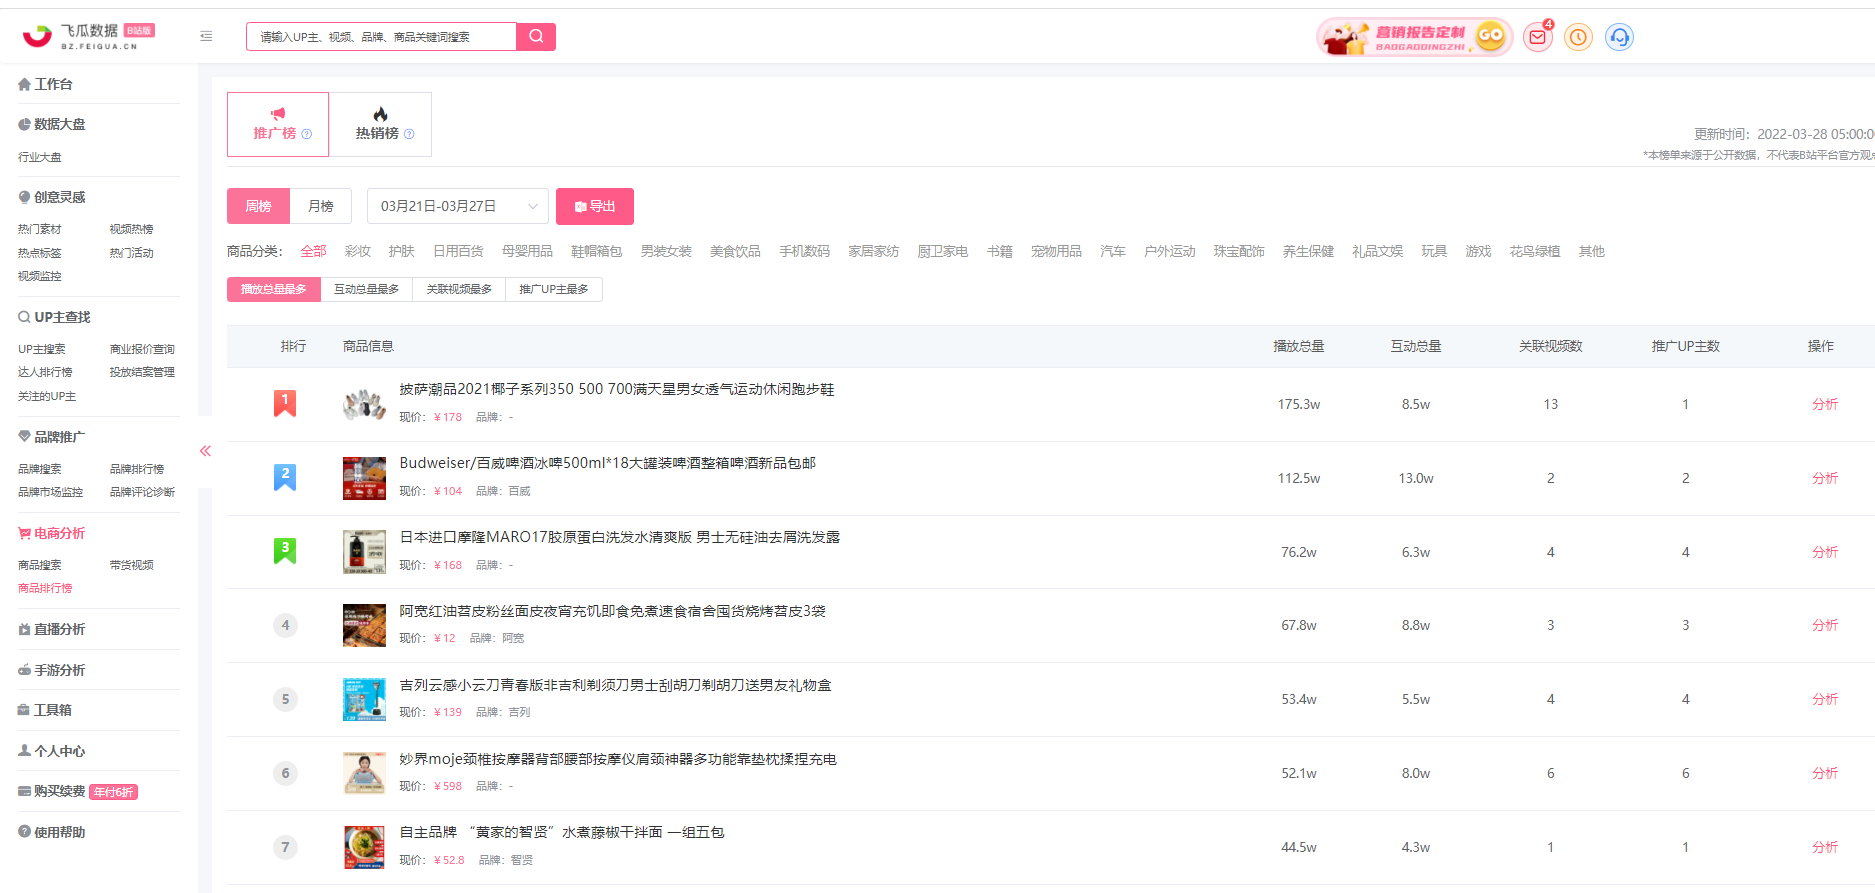This screenshot has height=893, width=1875.
Task: Filter category by 美食饮品
Action: pyautogui.click(x=735, y=251)
